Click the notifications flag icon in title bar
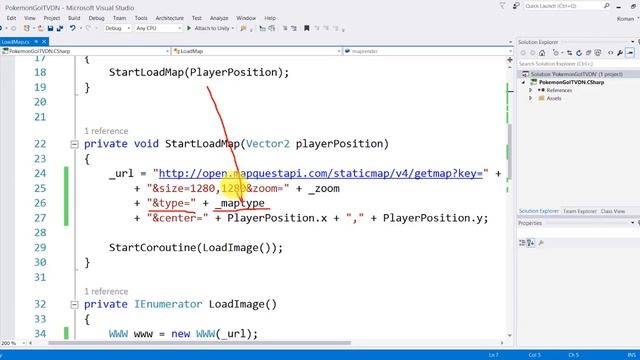 (x=502, y=6)
